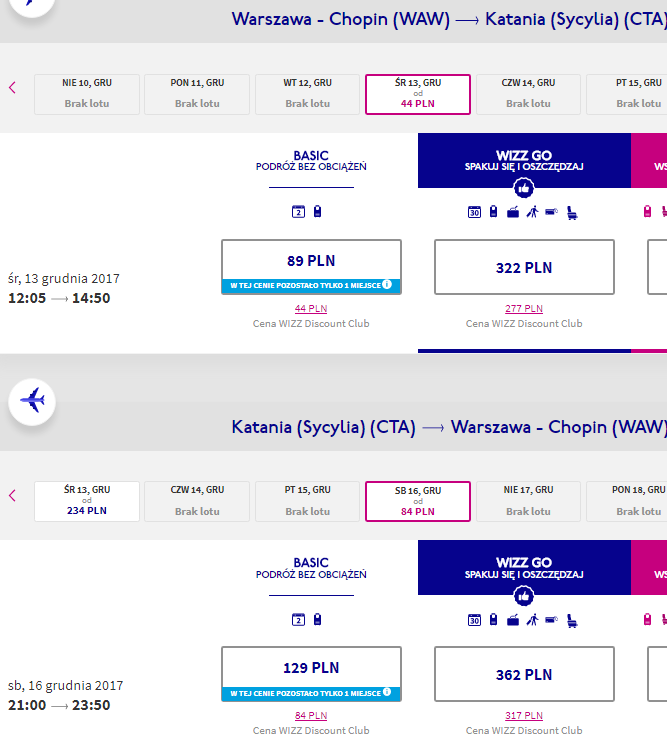Open 84 PLN Discount Club price link

311,716
